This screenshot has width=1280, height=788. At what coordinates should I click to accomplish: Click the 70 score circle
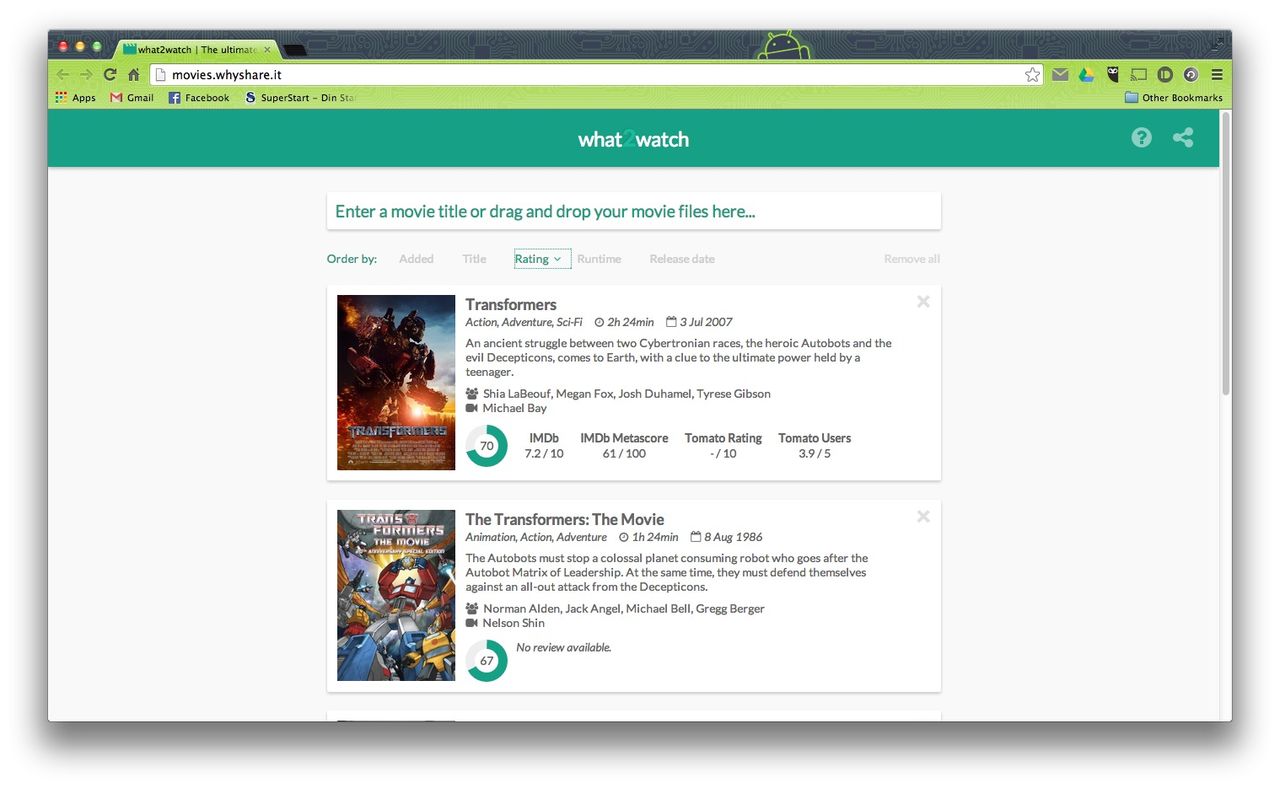(486, 446)
